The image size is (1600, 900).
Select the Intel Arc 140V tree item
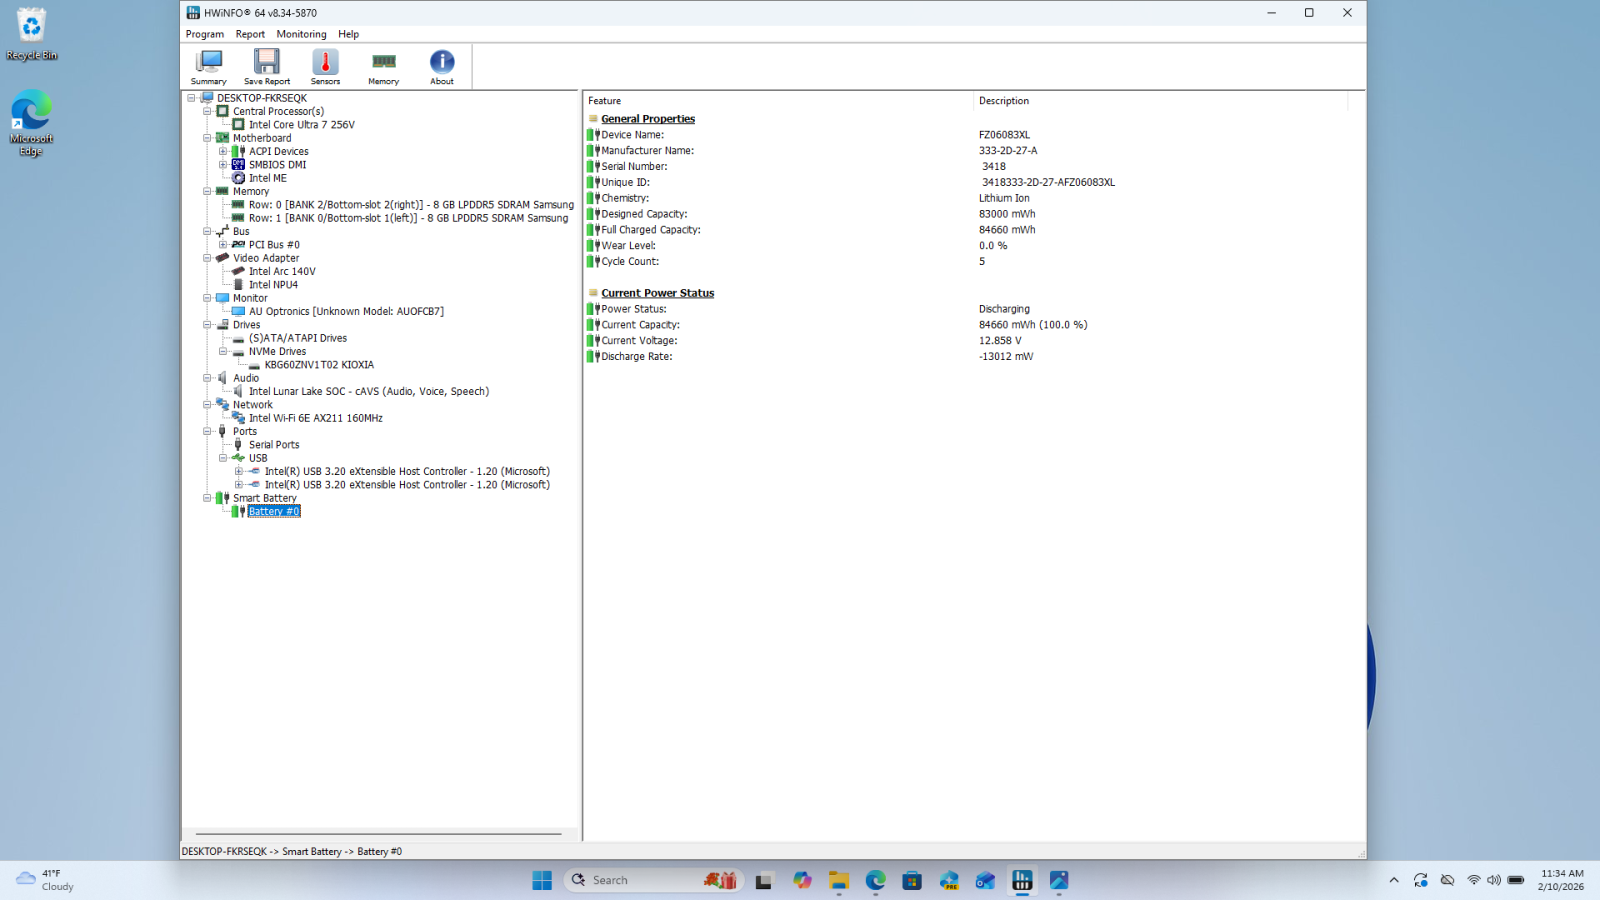click(x=282, y=272)
